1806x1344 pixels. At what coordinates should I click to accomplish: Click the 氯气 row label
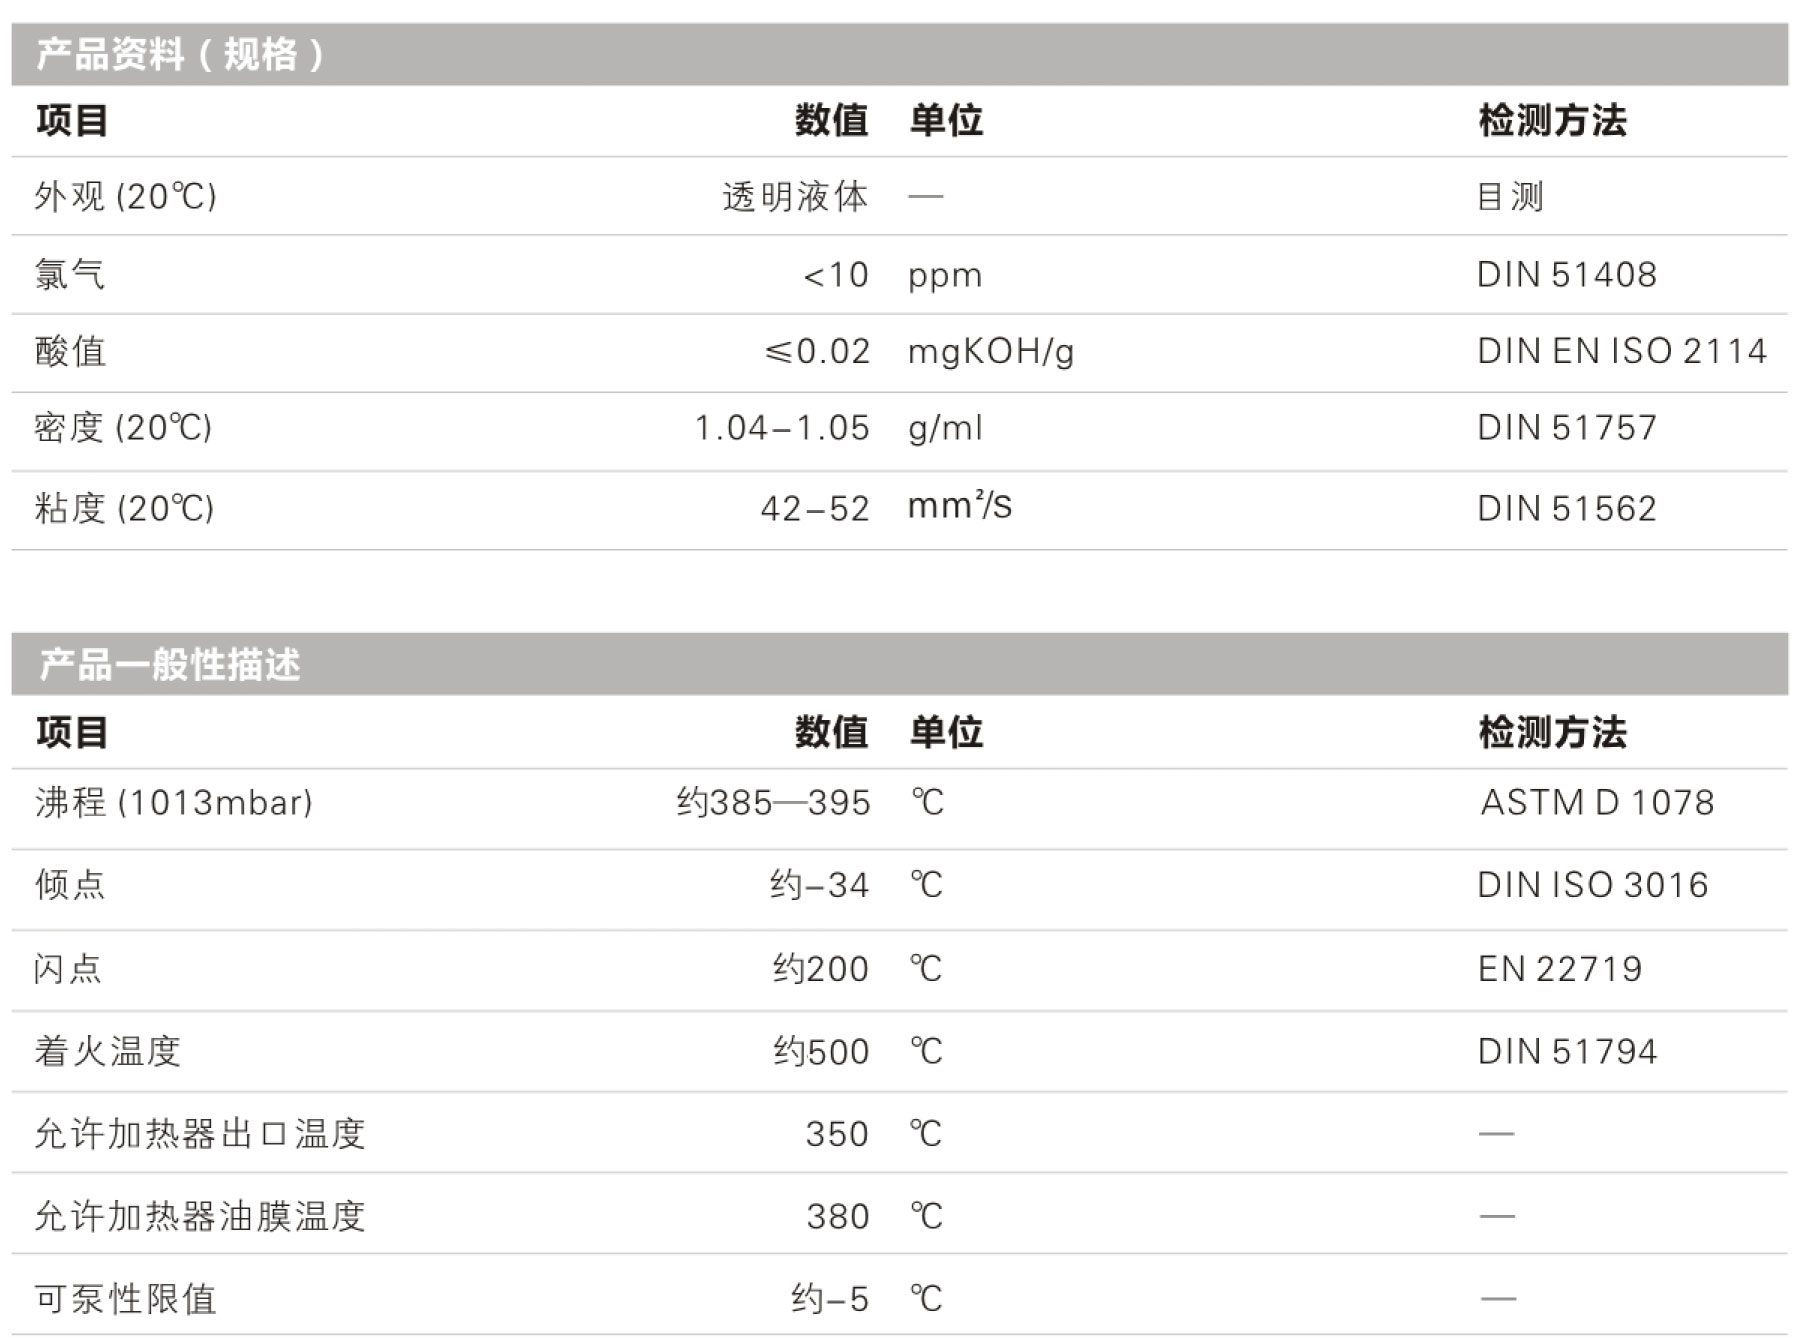[x=70, y=275]
